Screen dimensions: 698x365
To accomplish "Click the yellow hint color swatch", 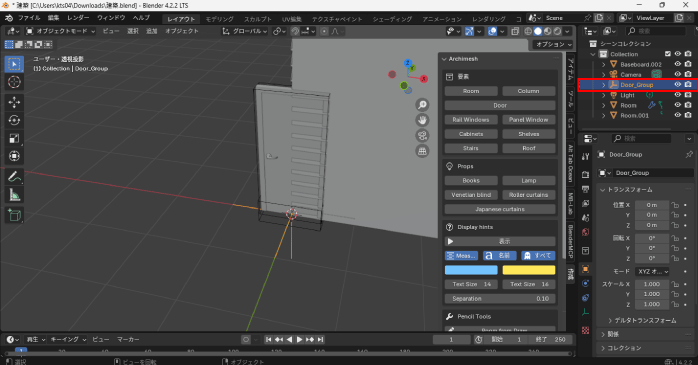I will pos(529,270).
